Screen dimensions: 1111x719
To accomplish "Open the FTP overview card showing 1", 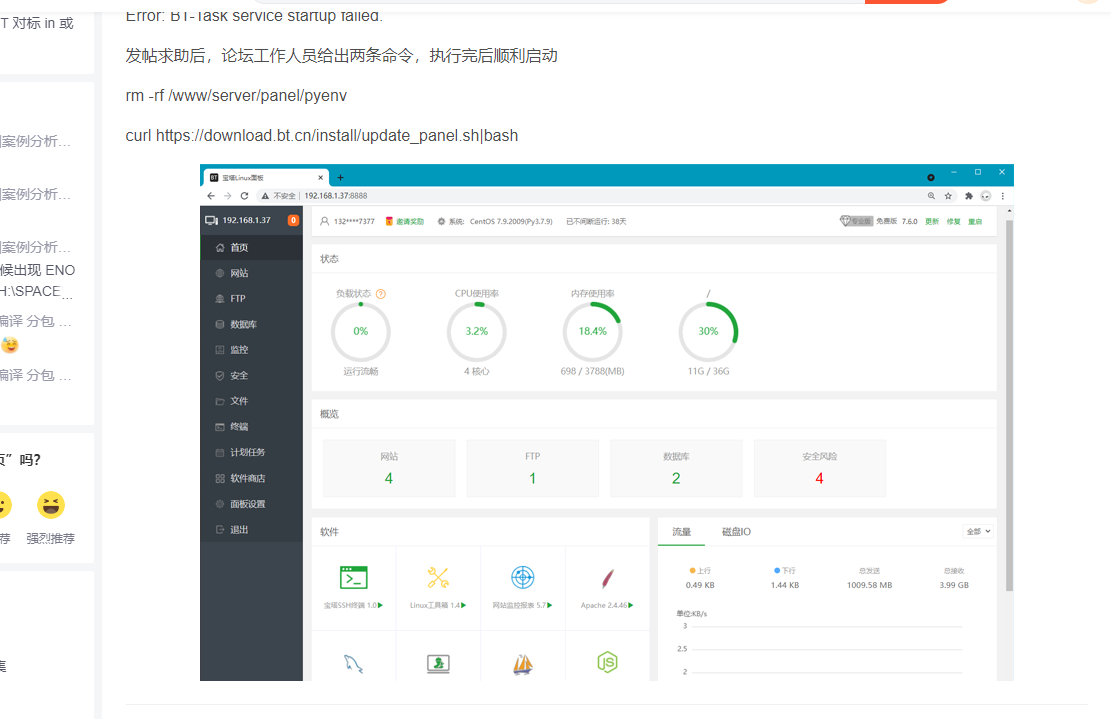I will pos(532,468).
